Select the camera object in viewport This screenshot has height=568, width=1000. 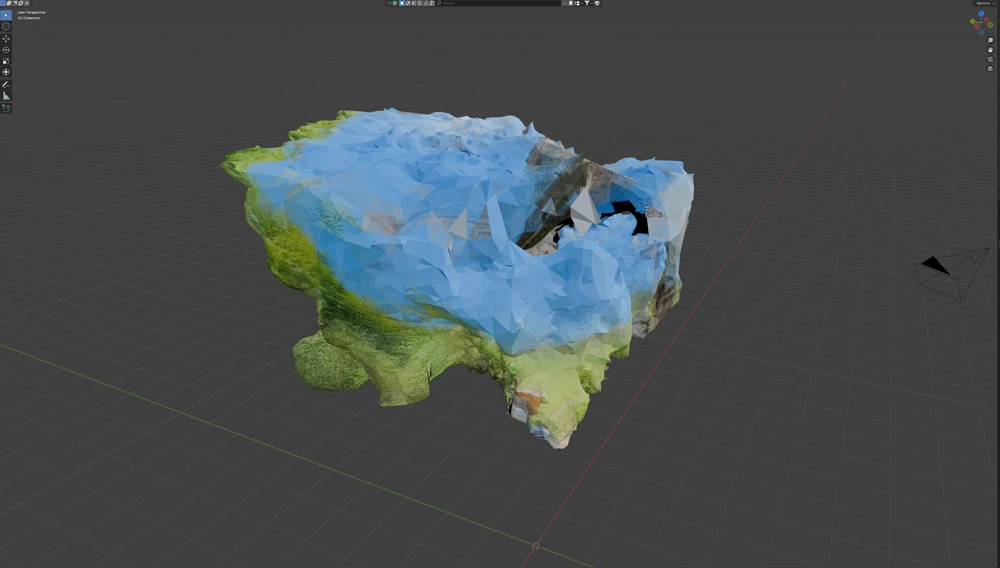pyautogui.click(x=952, y=274)
